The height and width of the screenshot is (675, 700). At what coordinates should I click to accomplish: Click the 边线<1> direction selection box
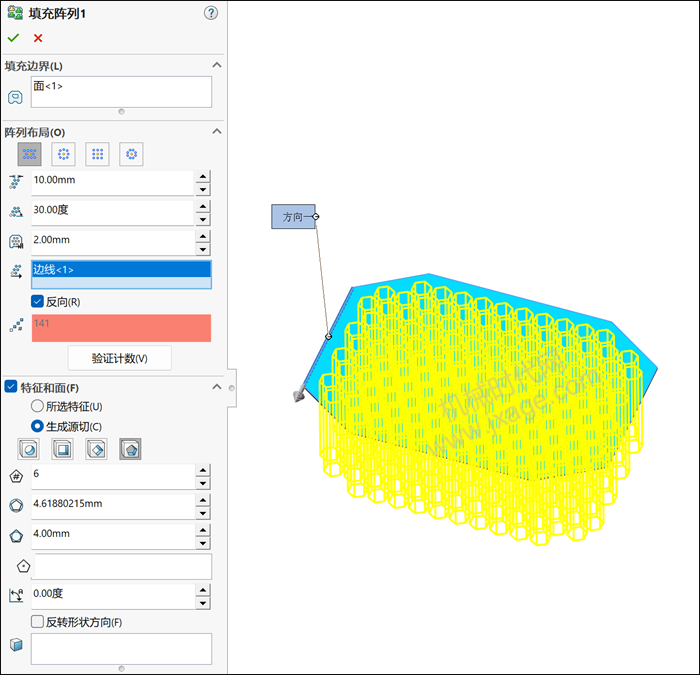(x=121, y=275)
